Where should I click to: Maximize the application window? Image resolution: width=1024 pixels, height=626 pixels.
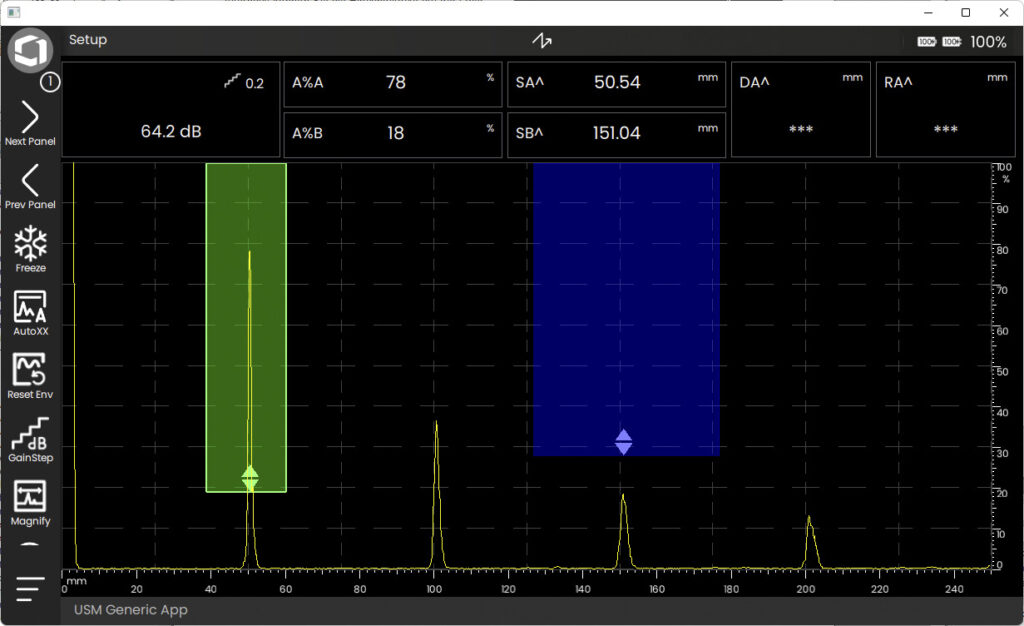tap(966, 12)
